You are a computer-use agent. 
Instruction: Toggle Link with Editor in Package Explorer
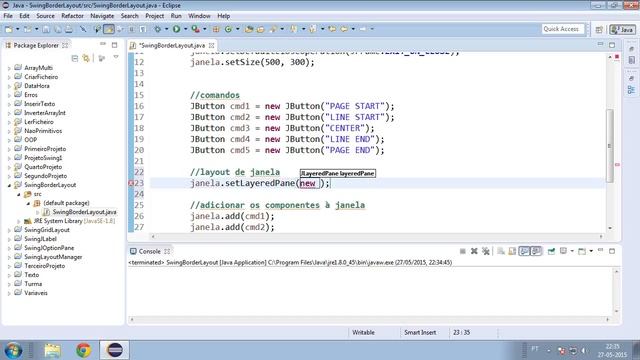pyautogui.click(x=86, y=58)
